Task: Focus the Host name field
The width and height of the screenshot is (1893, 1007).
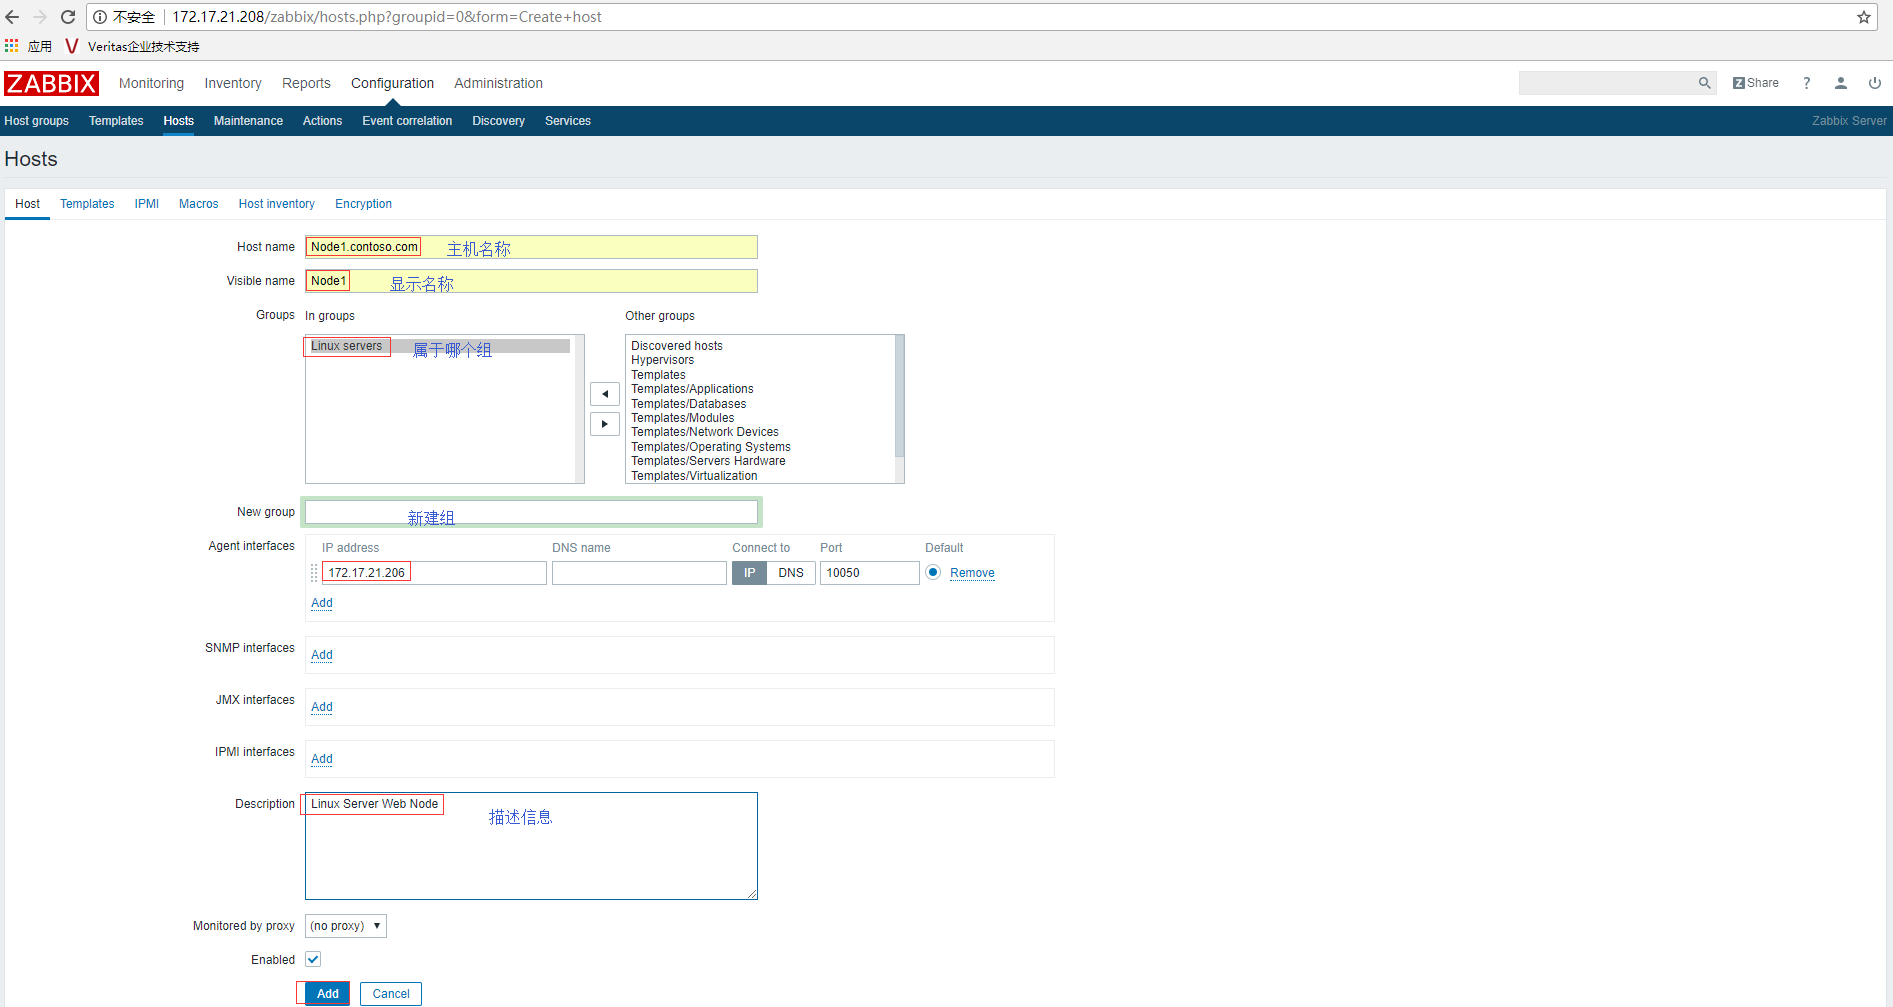Action: [531, 247]
